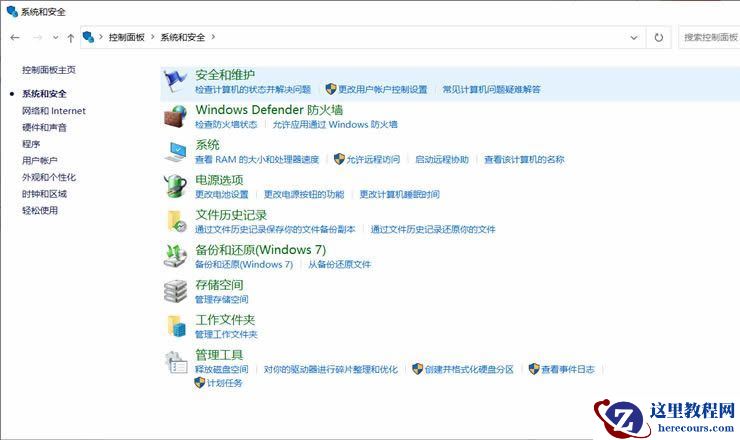Open the 电源选项 heading
The height and width of the screenshot is (440, 740).
click(219, 180)
